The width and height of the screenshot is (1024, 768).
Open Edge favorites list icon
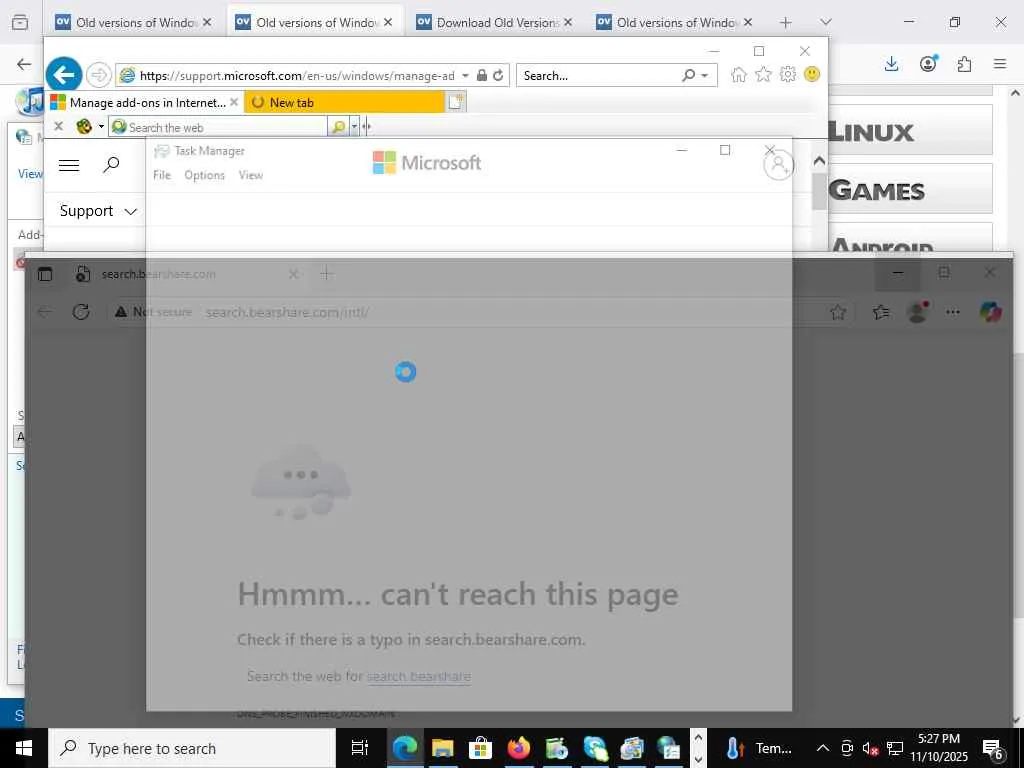point(881,312)
